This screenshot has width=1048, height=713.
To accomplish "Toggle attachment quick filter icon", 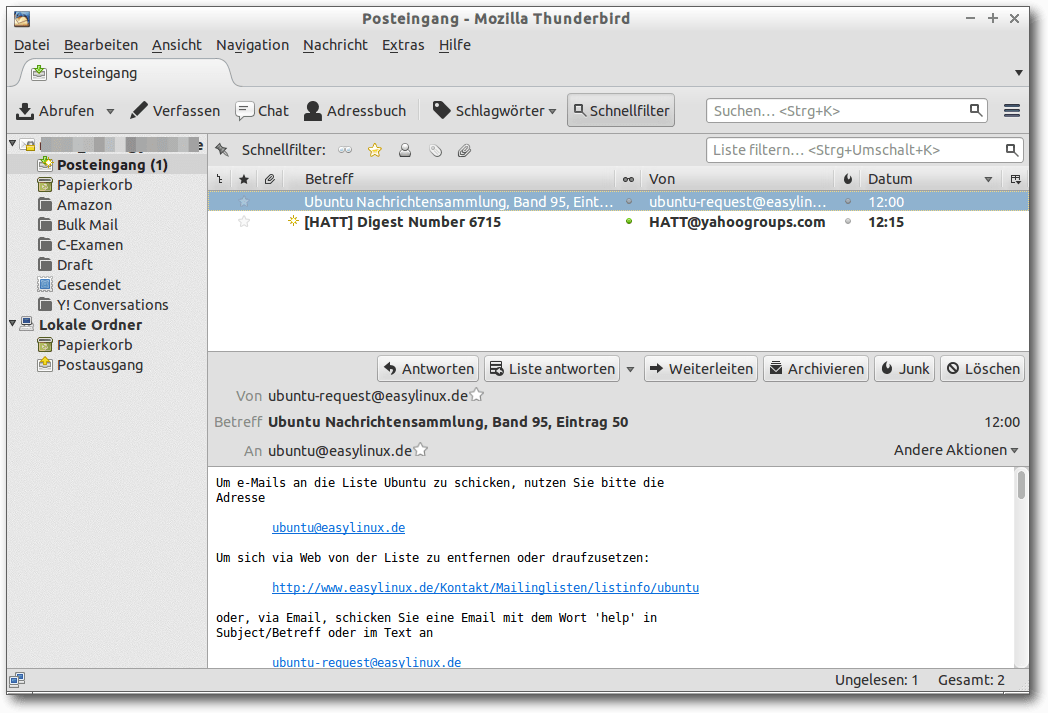I will [x=465, y=150].
